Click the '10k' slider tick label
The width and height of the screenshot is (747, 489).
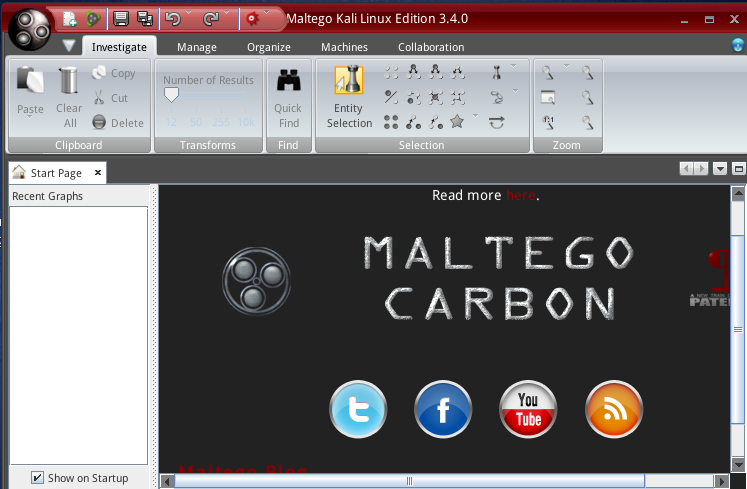[x=246, y=122]
